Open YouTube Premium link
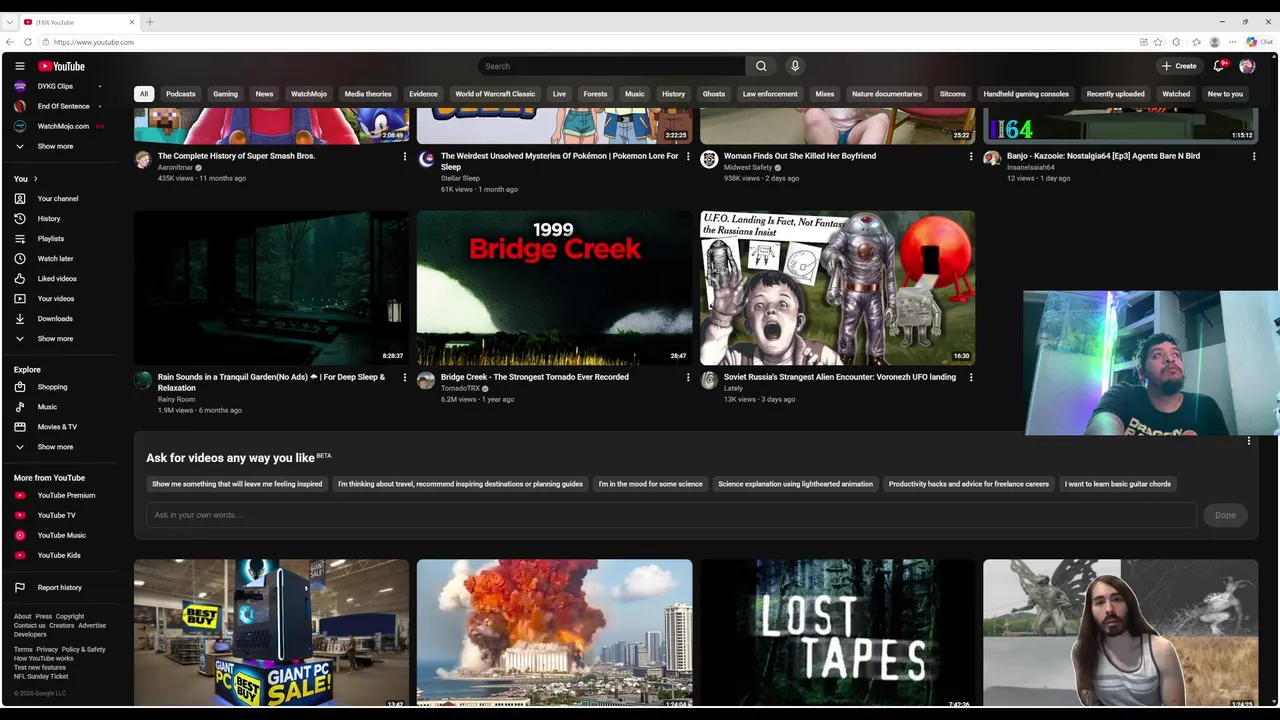This screenshot has width=1280, height=720. (x=66, y=495)
